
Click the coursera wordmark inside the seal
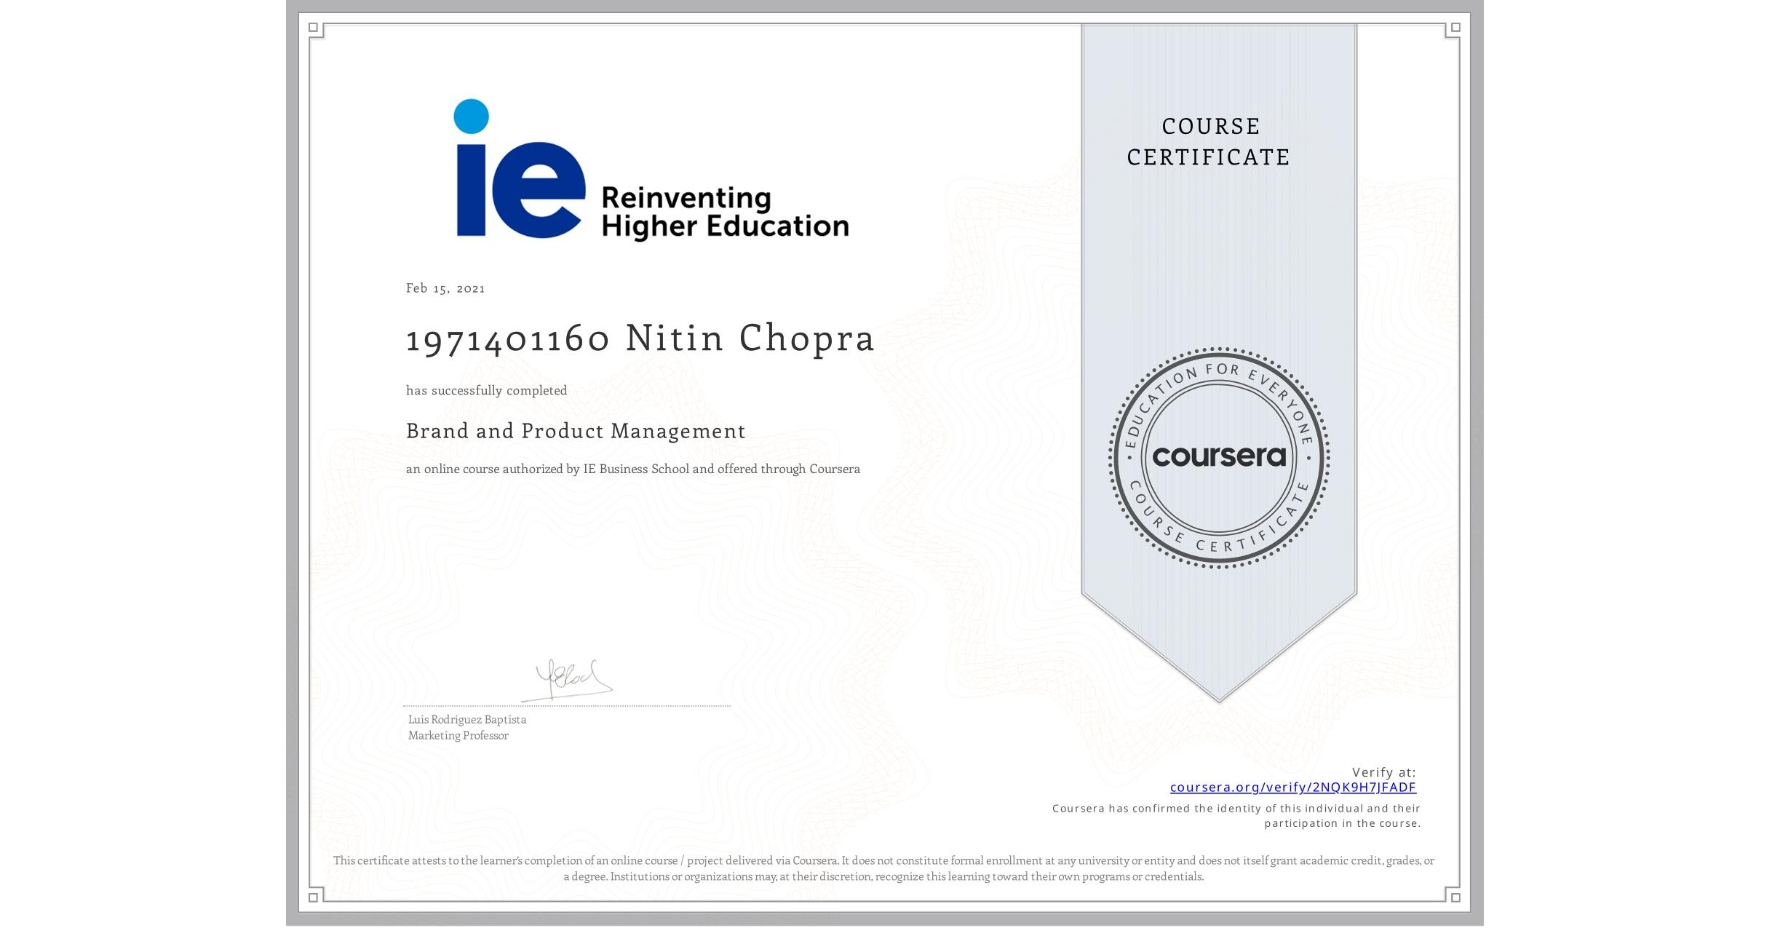tap(1218, 458)
